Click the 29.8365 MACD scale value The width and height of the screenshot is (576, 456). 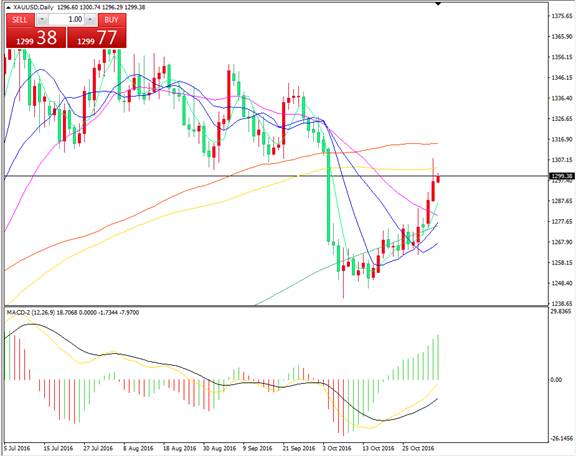561,312
